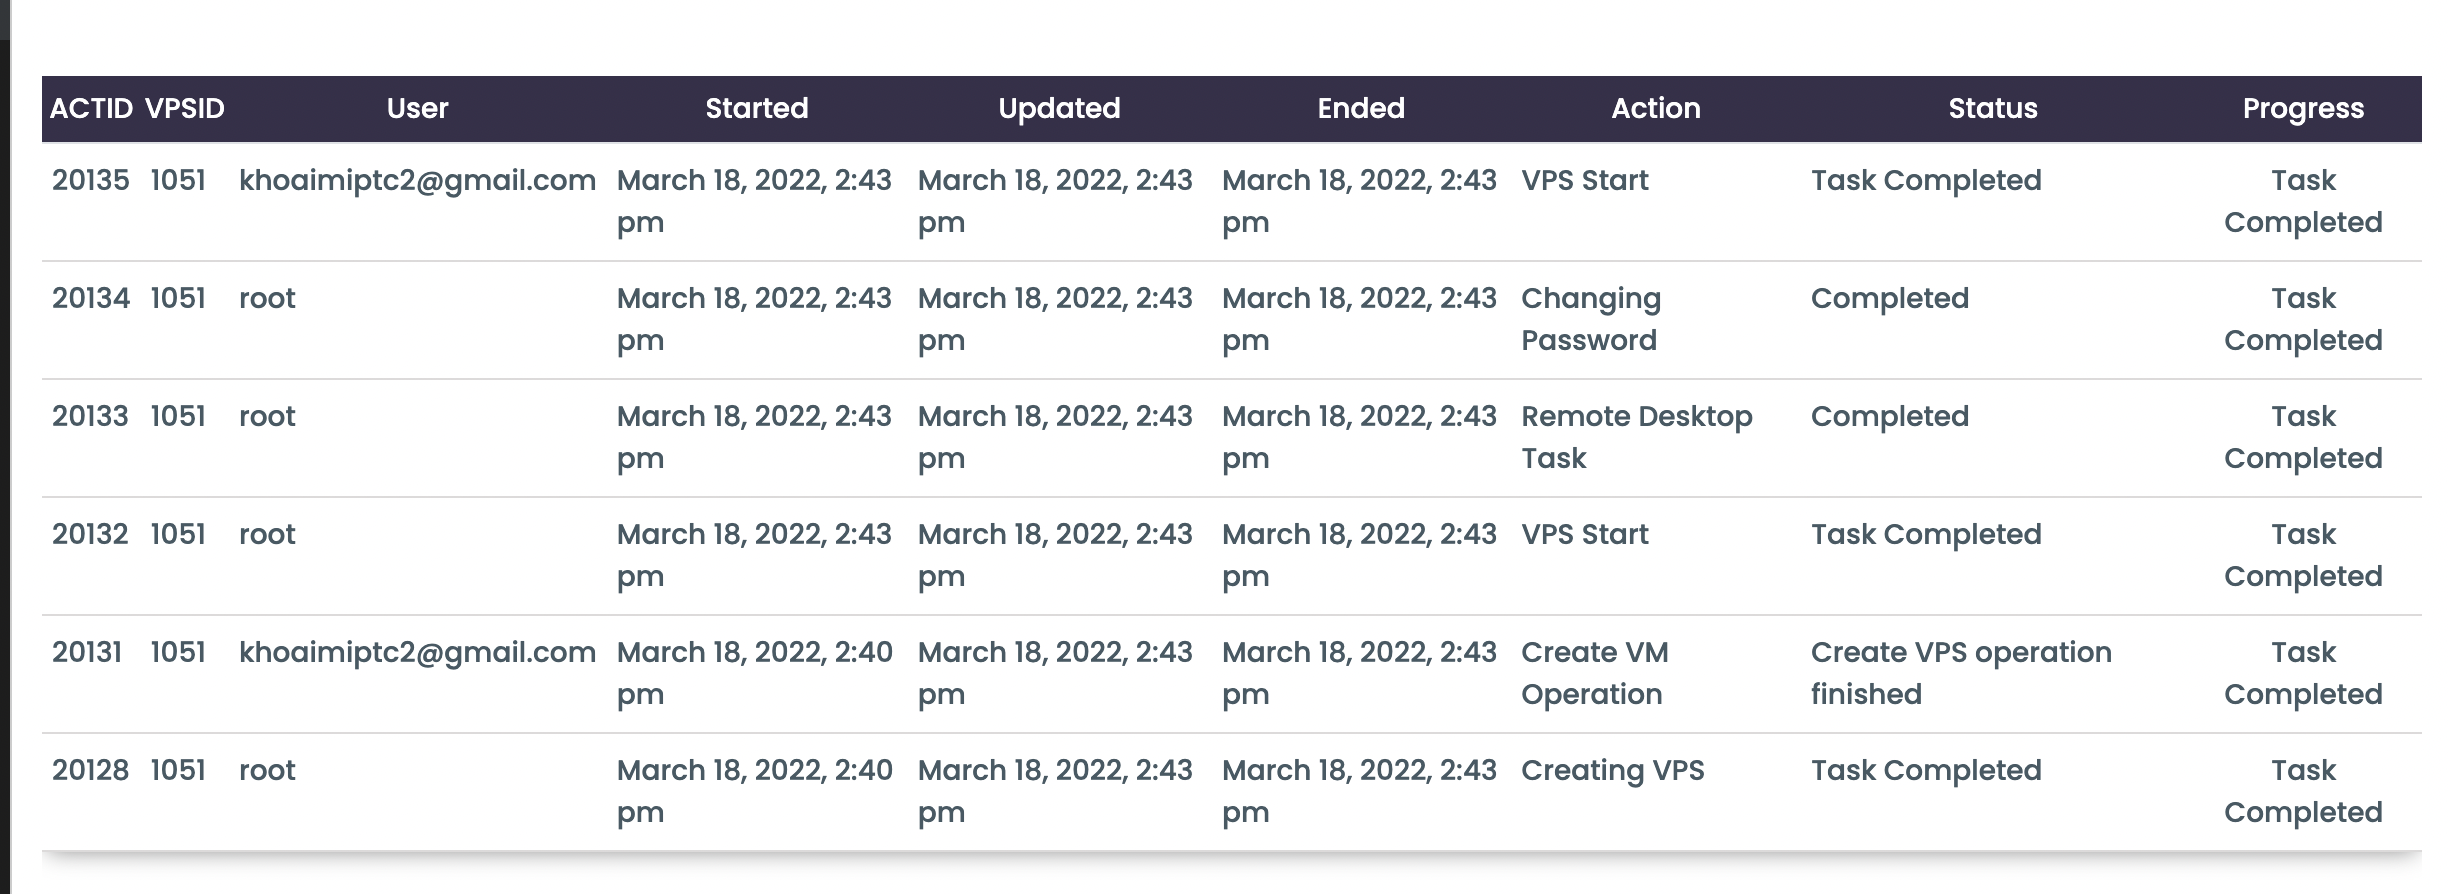This screenshot has height=894, width=2448.
Task: Click the Changing Password action cell
Action: coord(1590,319)
